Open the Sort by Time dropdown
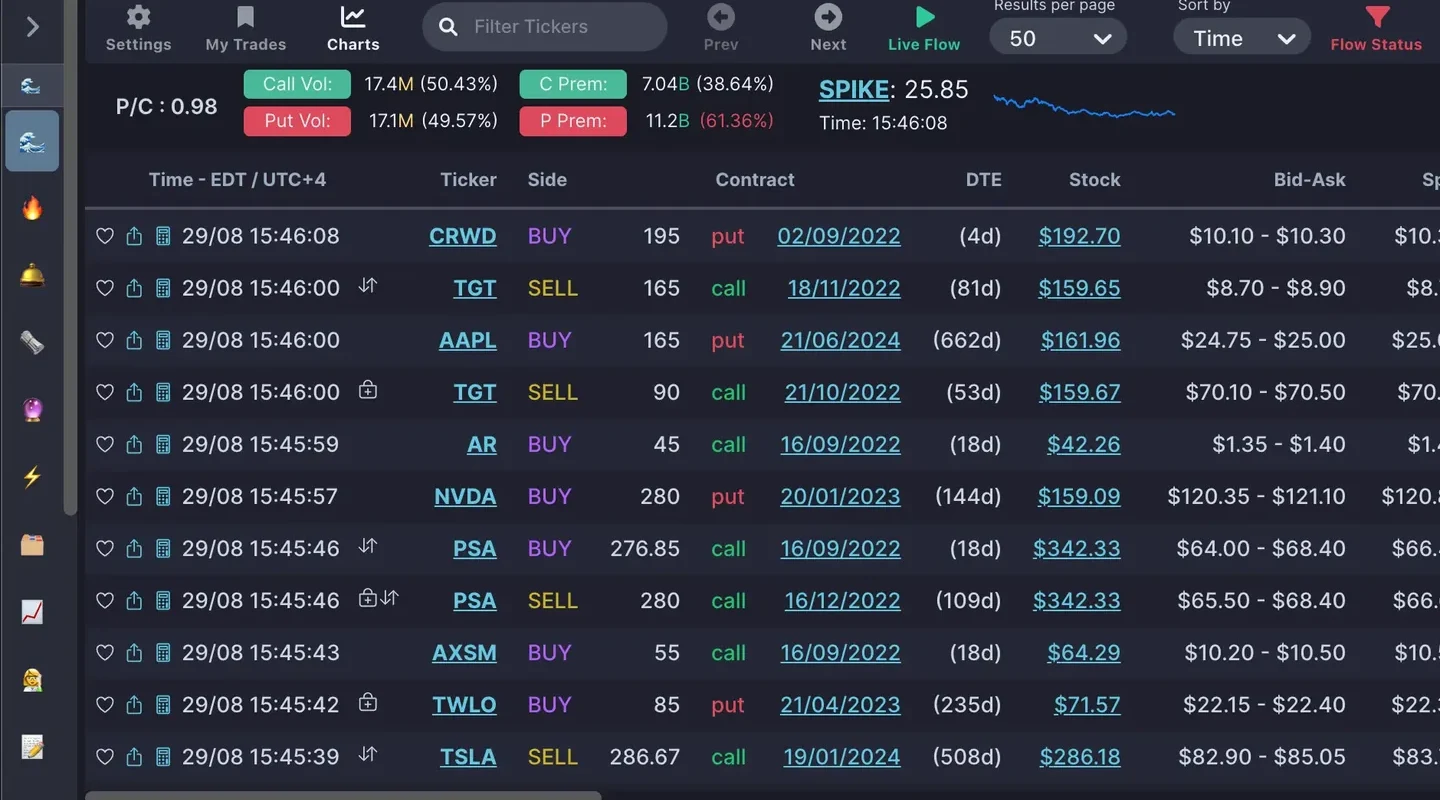Image resolution: width=1440 pixels, height=800 pixels. (x=1242, y=38)
